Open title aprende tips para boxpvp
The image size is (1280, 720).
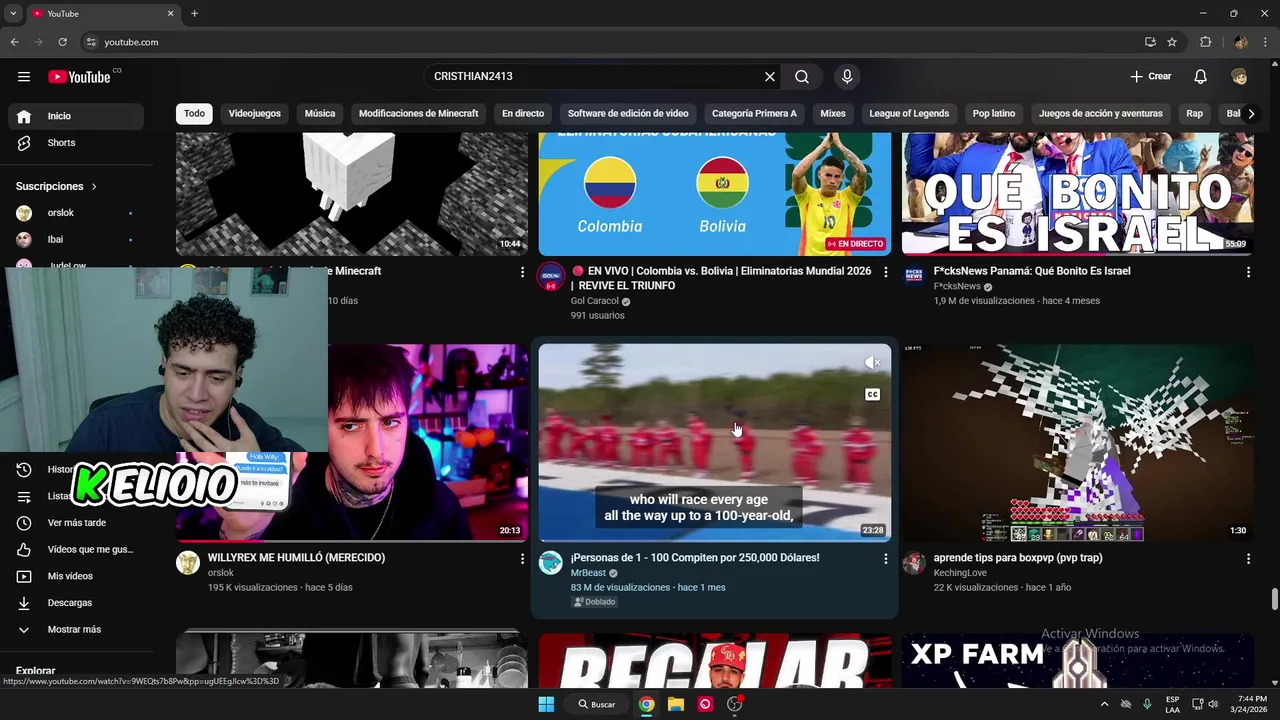tap(1018, 558)
